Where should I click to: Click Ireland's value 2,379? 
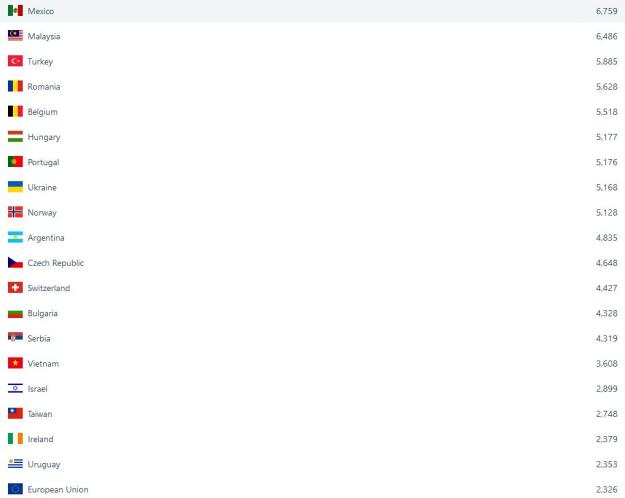[x=606, y=439]
